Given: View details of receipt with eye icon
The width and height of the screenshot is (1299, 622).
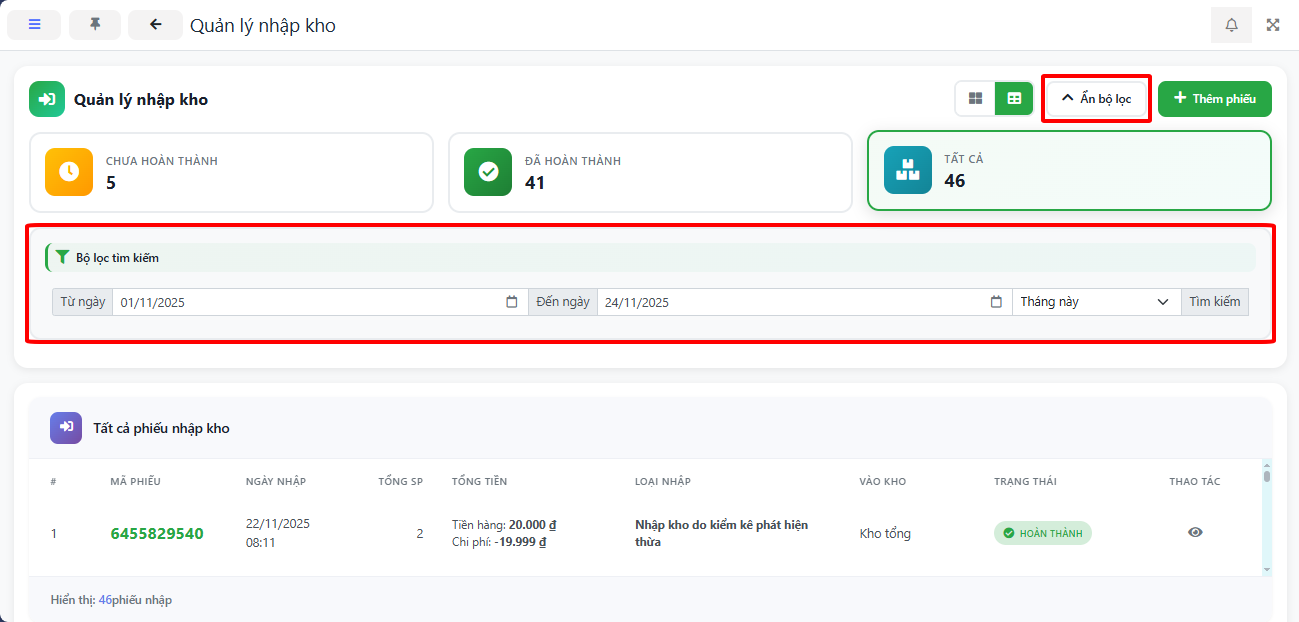Looking at the screenshot, I should coord(1195,533).
